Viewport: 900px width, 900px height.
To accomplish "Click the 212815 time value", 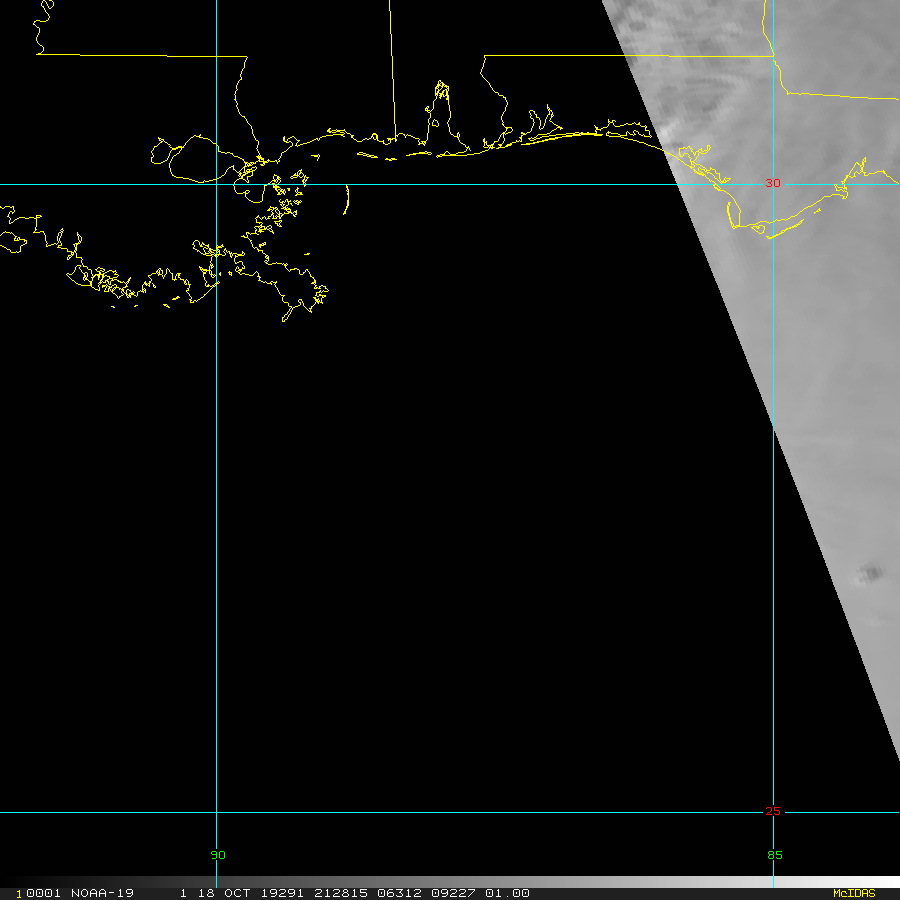I will [340, 893].
